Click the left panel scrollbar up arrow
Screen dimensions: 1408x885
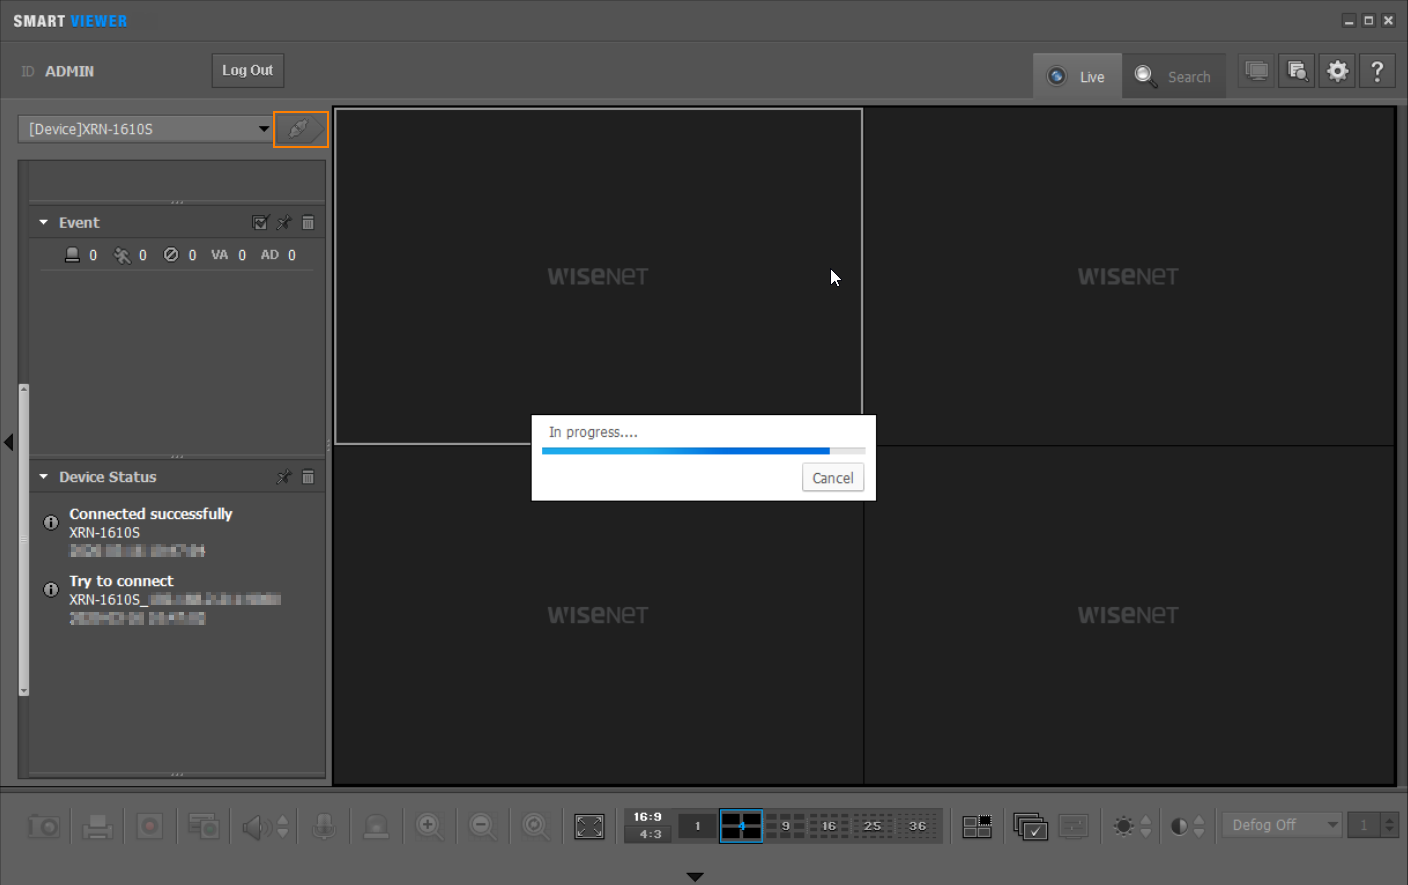pos(24,389)
